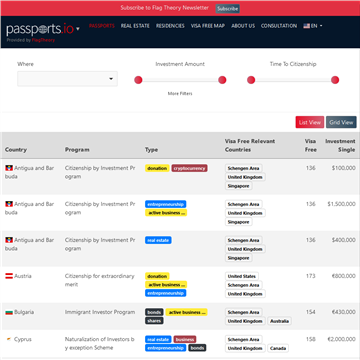
Task: Open the REAL ESTATE menu item
Action: coord(135,26)
